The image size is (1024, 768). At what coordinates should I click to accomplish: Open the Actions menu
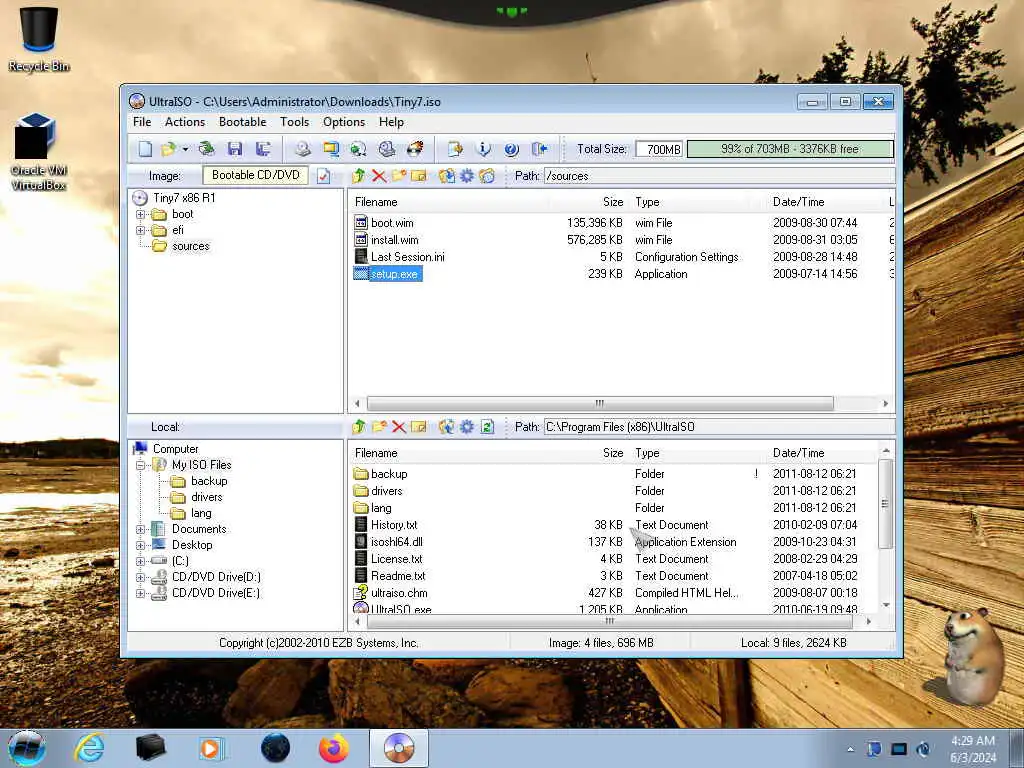click(185, 122)
